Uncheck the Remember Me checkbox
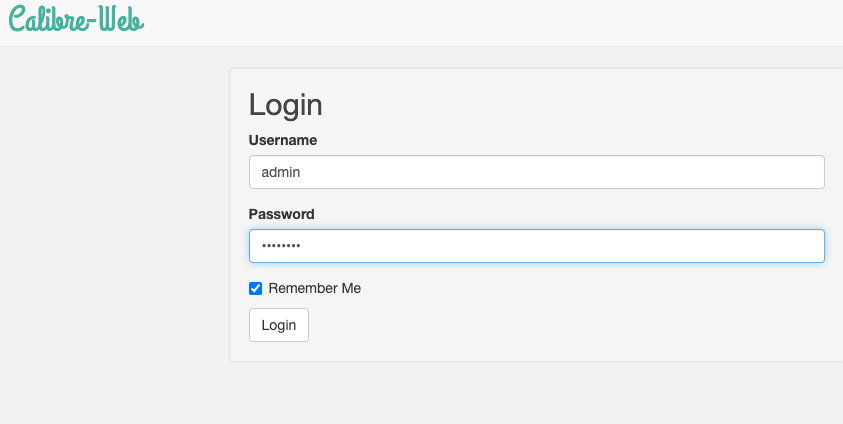This screenshot has height=424, width=843. point(255,289)
